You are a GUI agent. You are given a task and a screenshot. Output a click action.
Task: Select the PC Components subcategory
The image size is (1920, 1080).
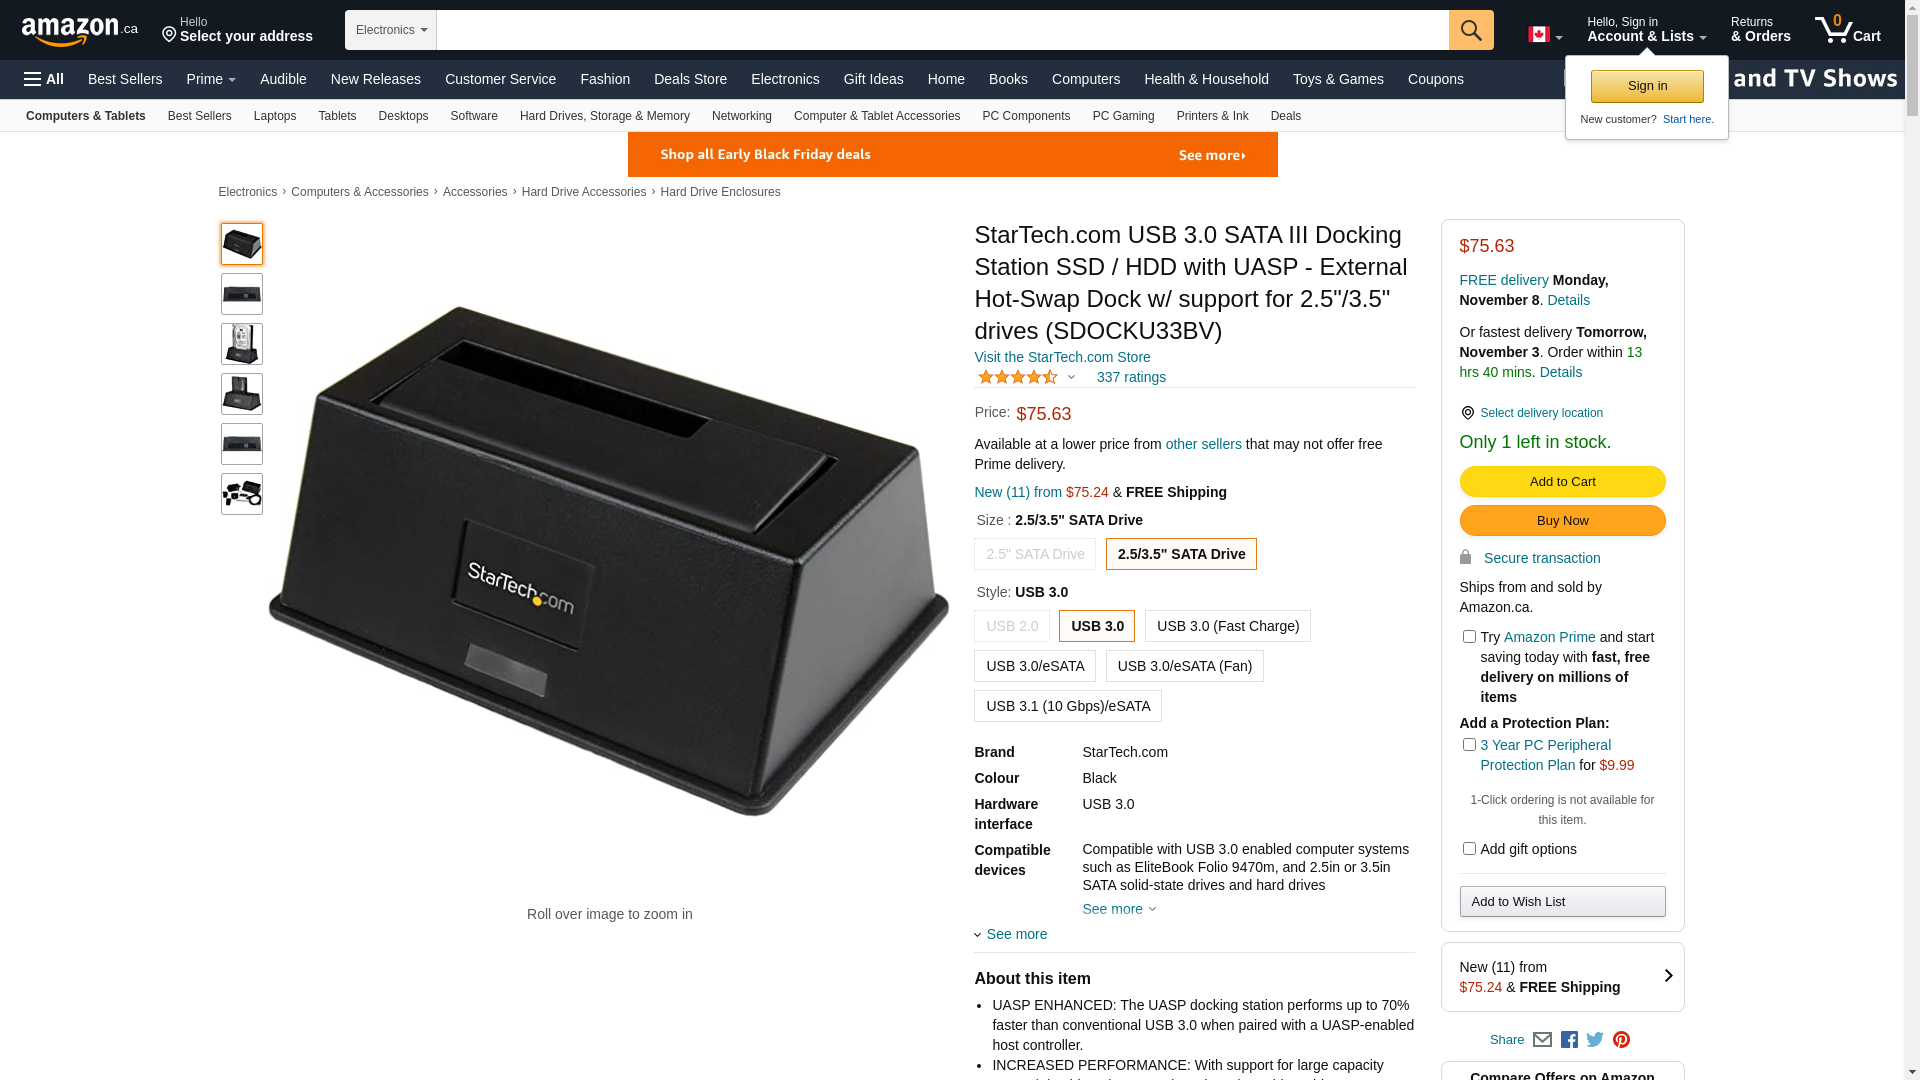click(x=1026, y=116)
